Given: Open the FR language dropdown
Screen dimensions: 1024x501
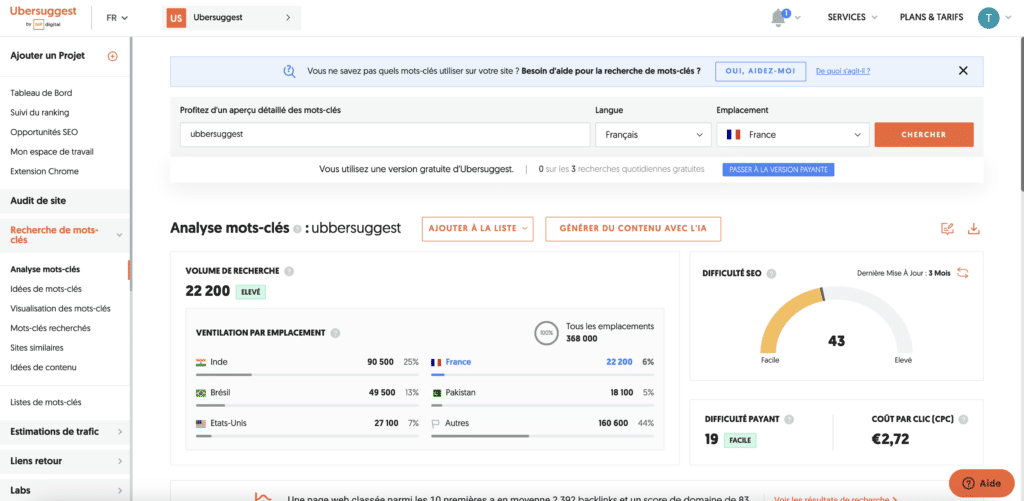Looking at the screenshot, I should tap(117, 18).
